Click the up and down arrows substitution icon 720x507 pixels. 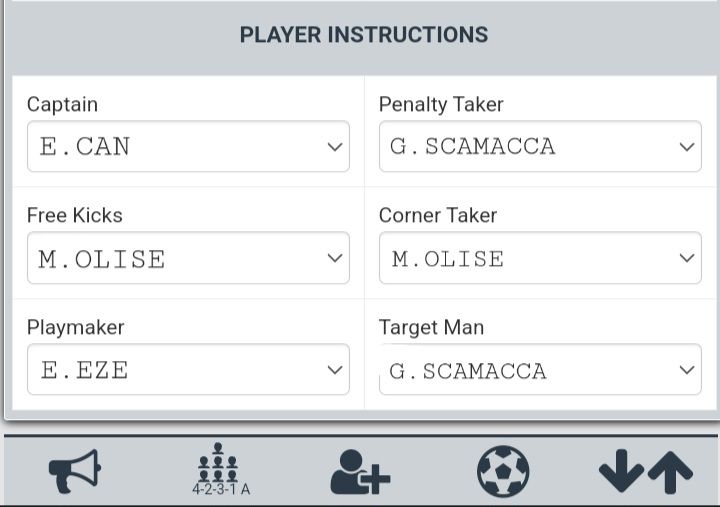pyautogui.click(x=645, y=471)
